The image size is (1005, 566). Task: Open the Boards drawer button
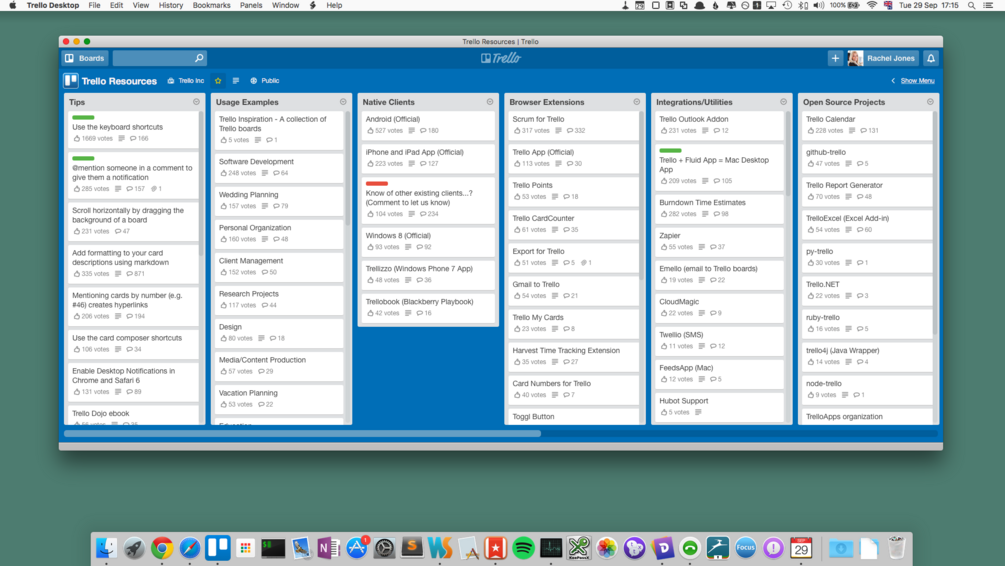[x=85, y=58]
